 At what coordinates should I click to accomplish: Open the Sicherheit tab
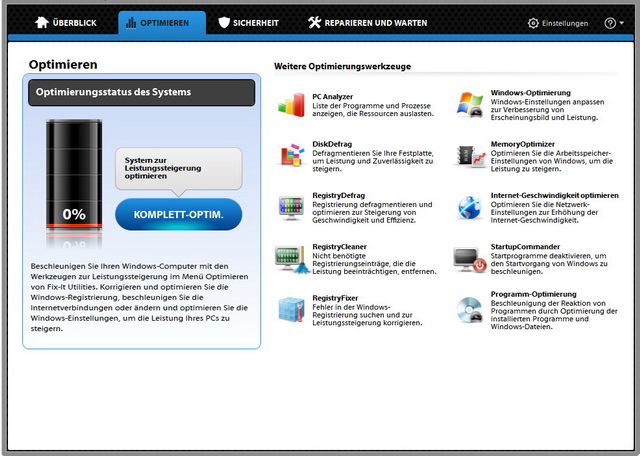(x=249, y=22)
